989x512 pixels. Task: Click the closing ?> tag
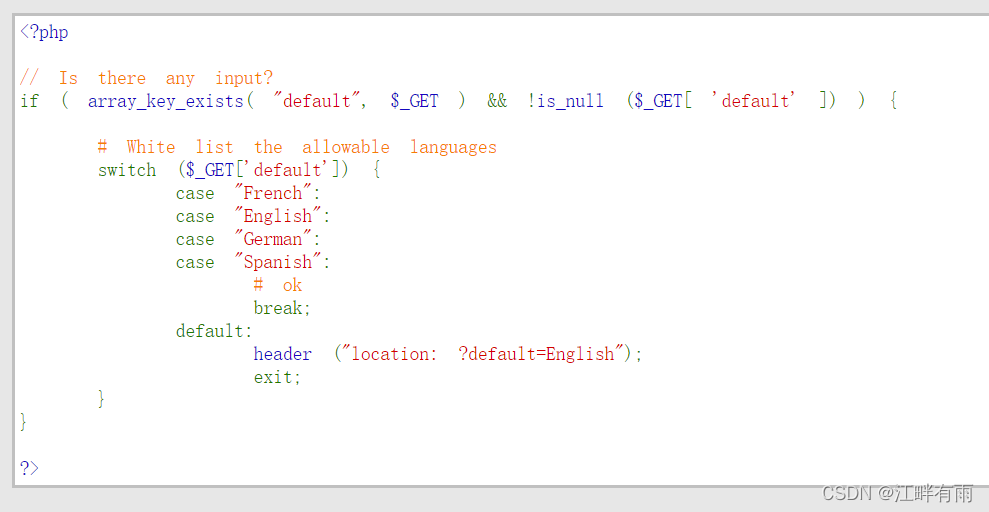30,469
